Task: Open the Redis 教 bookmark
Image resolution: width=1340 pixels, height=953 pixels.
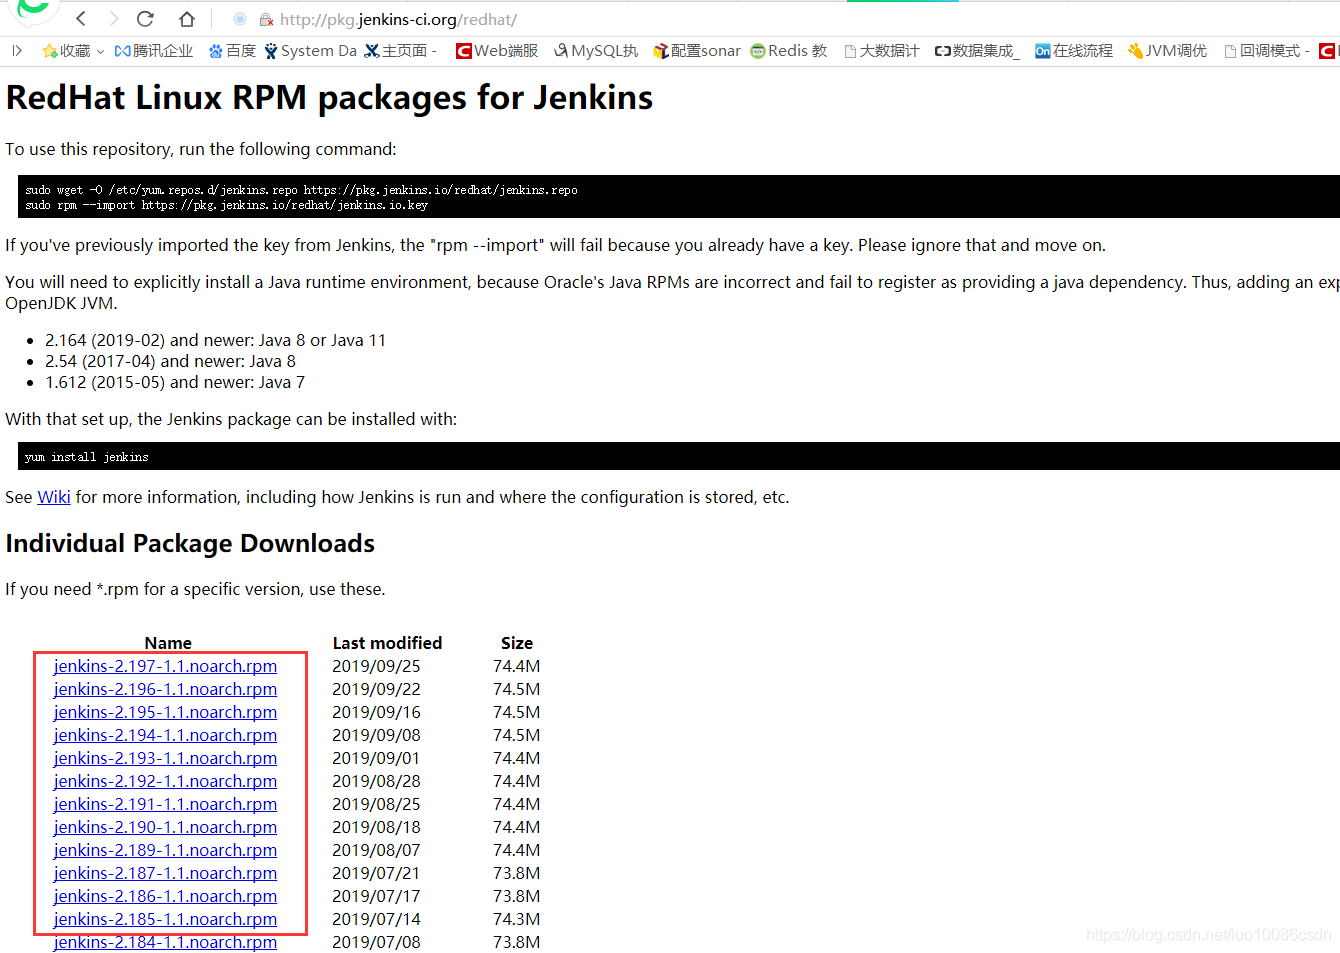Action: [789, 51]
